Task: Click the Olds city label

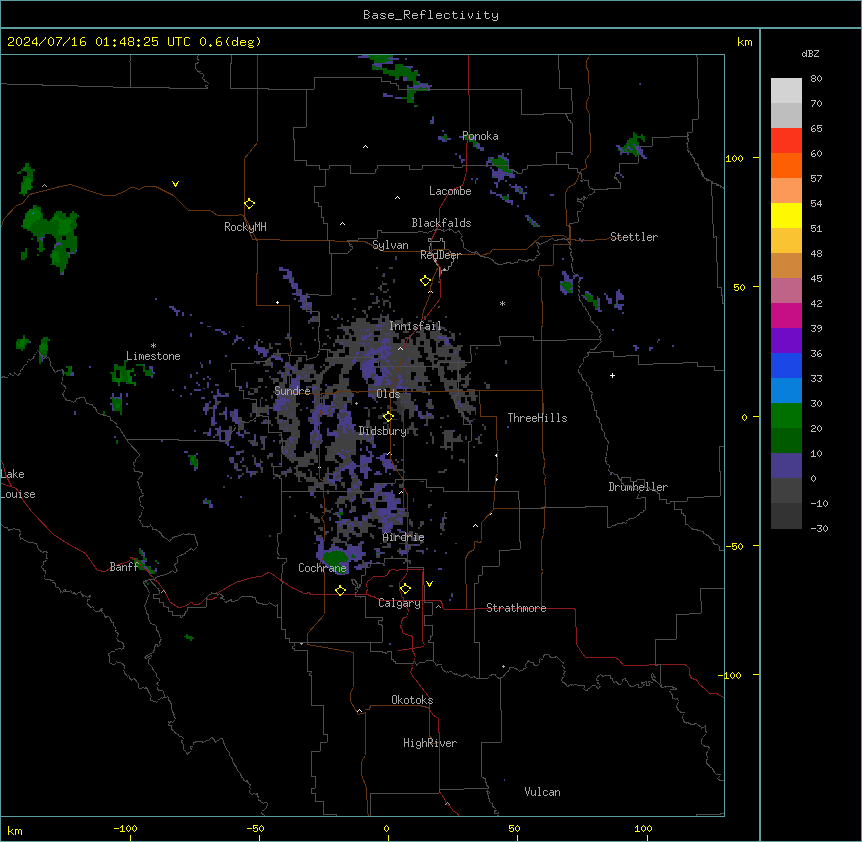Action: [388, 394]
